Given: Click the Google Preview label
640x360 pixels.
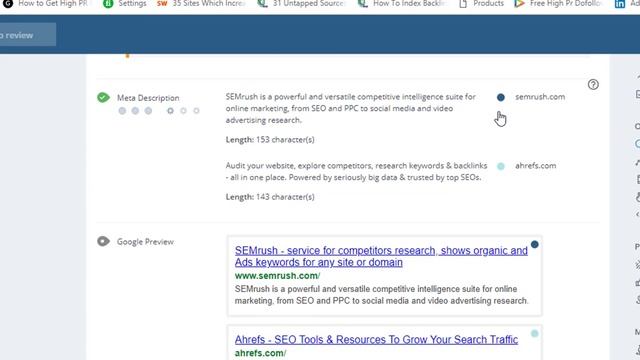Looking at the screenshot, I should point(145,242).
